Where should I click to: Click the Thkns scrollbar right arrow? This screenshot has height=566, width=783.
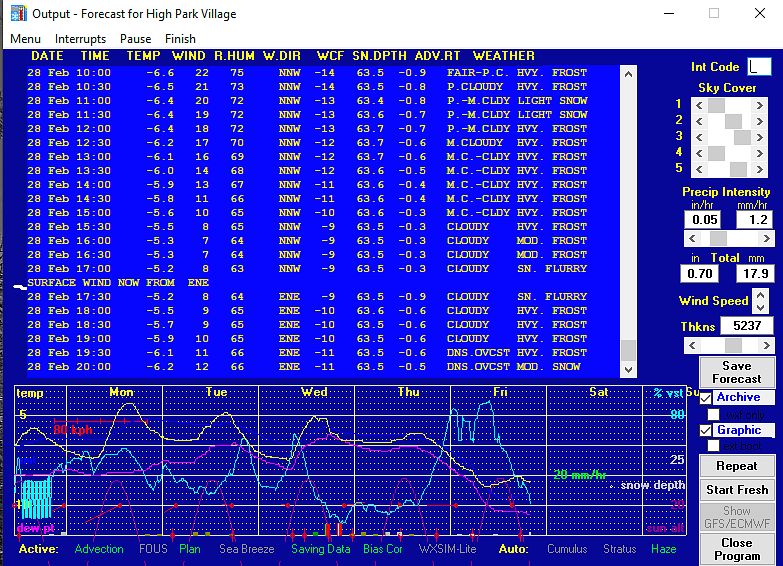pos(766,345)
